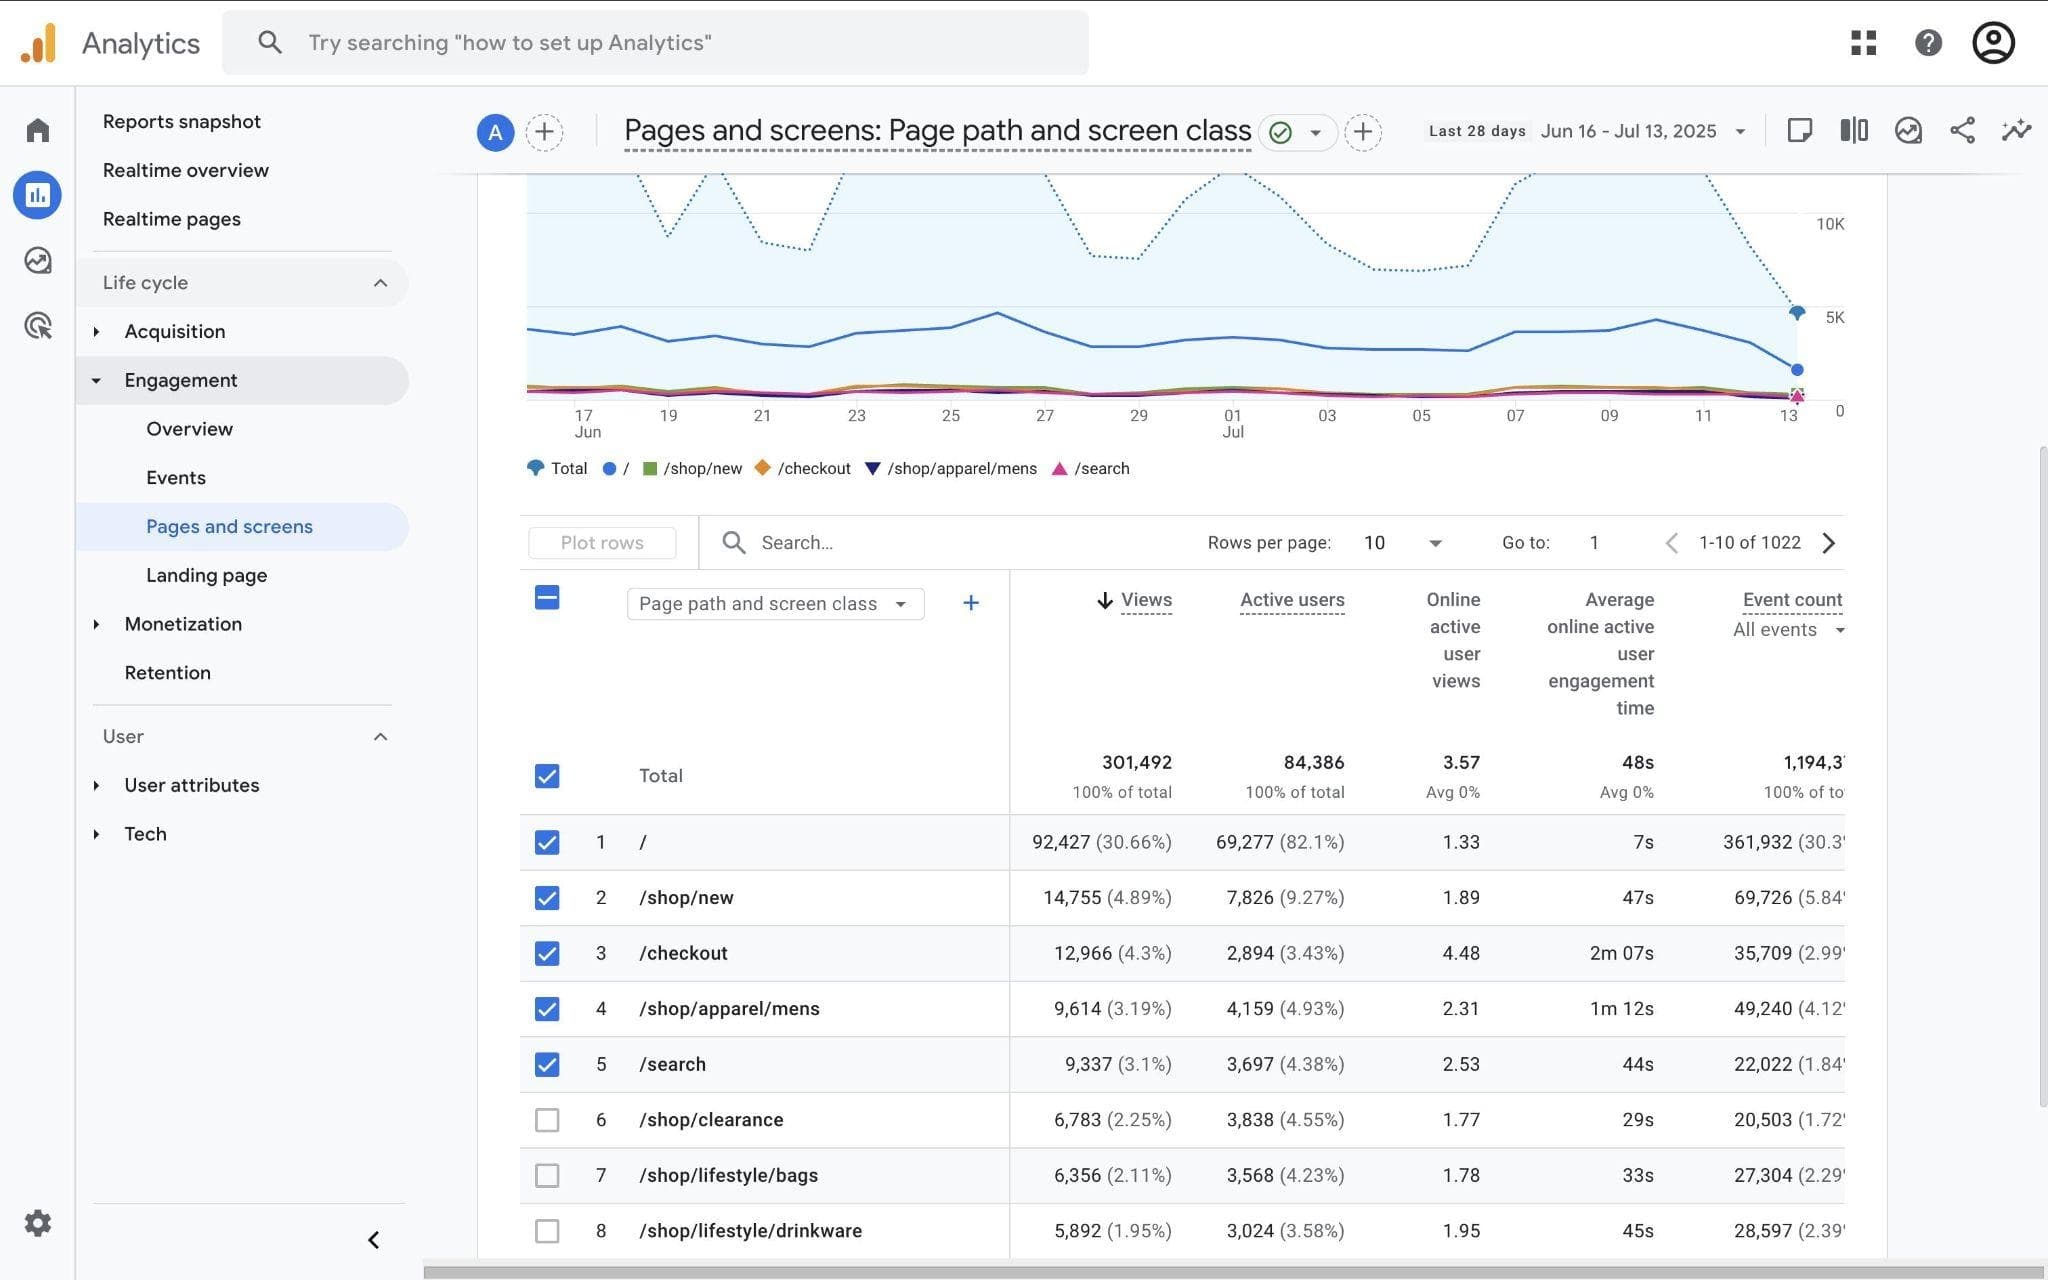The height and width of the screenshot is (1280, 2048).
Task: Check the /shop/clearance row checkbox
Action: tap(547, 1120)
